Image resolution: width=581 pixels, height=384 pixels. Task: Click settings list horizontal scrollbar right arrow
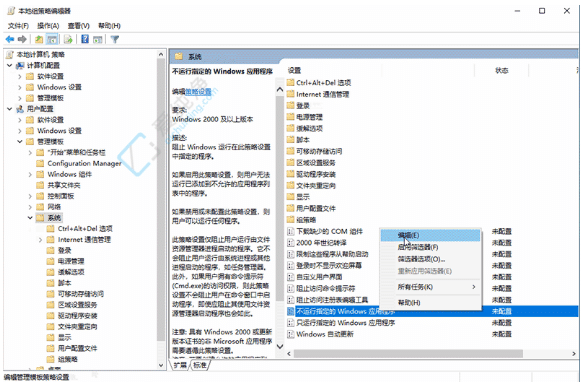tap(574, 354)
